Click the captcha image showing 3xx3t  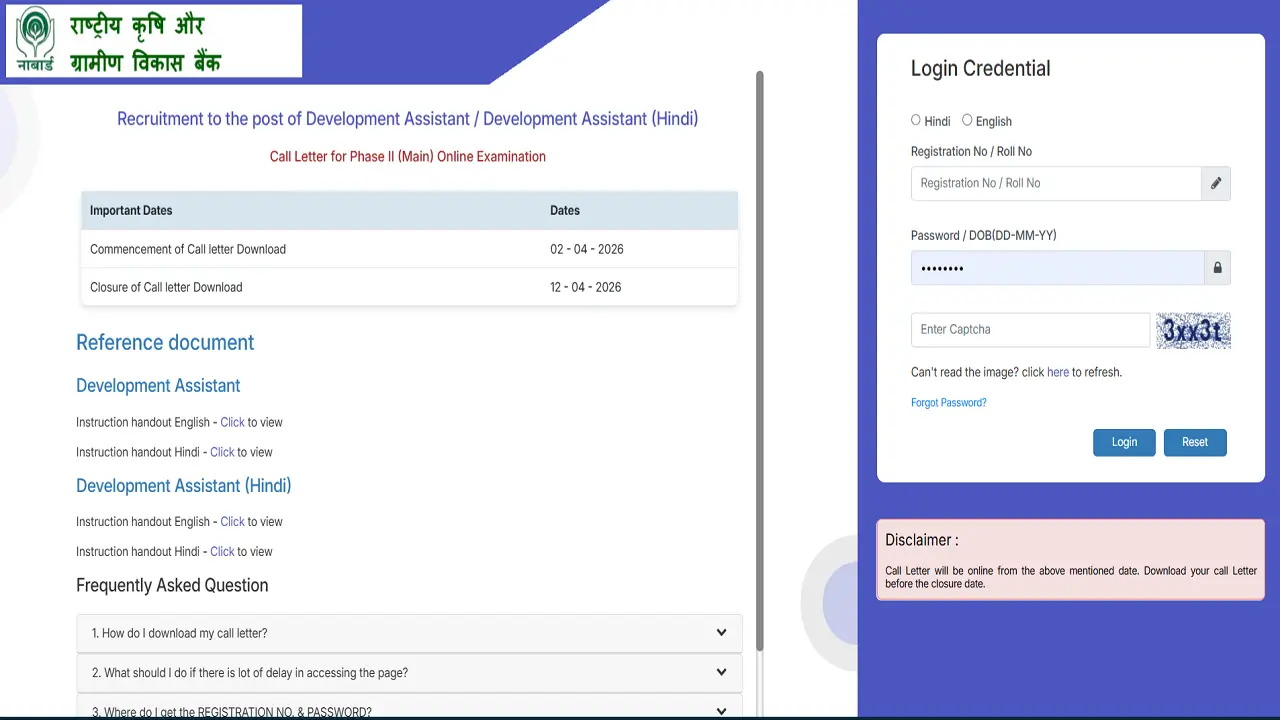1193,330
